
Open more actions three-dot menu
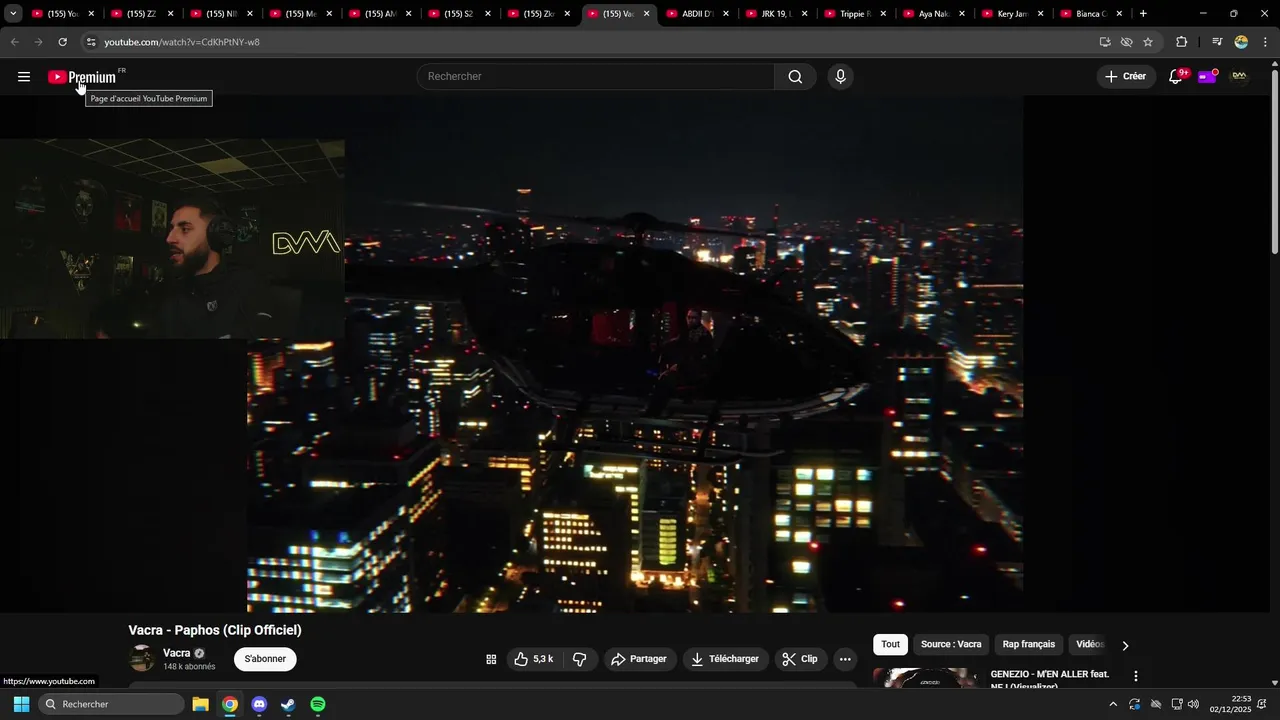pos(845,659)
